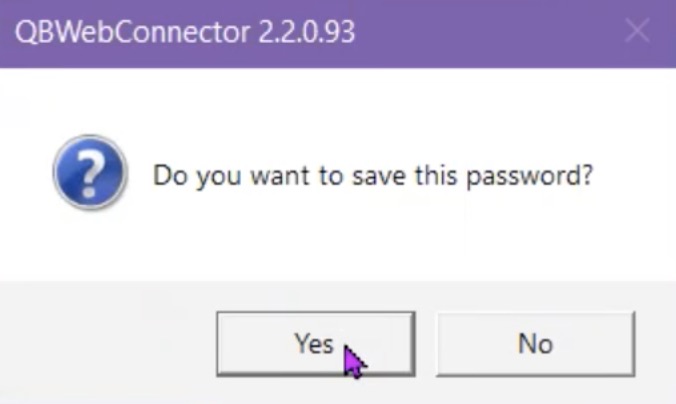Confirm saving the password with Yes
676x404 pixels.
pyautogui.click(x=314, y=344)
